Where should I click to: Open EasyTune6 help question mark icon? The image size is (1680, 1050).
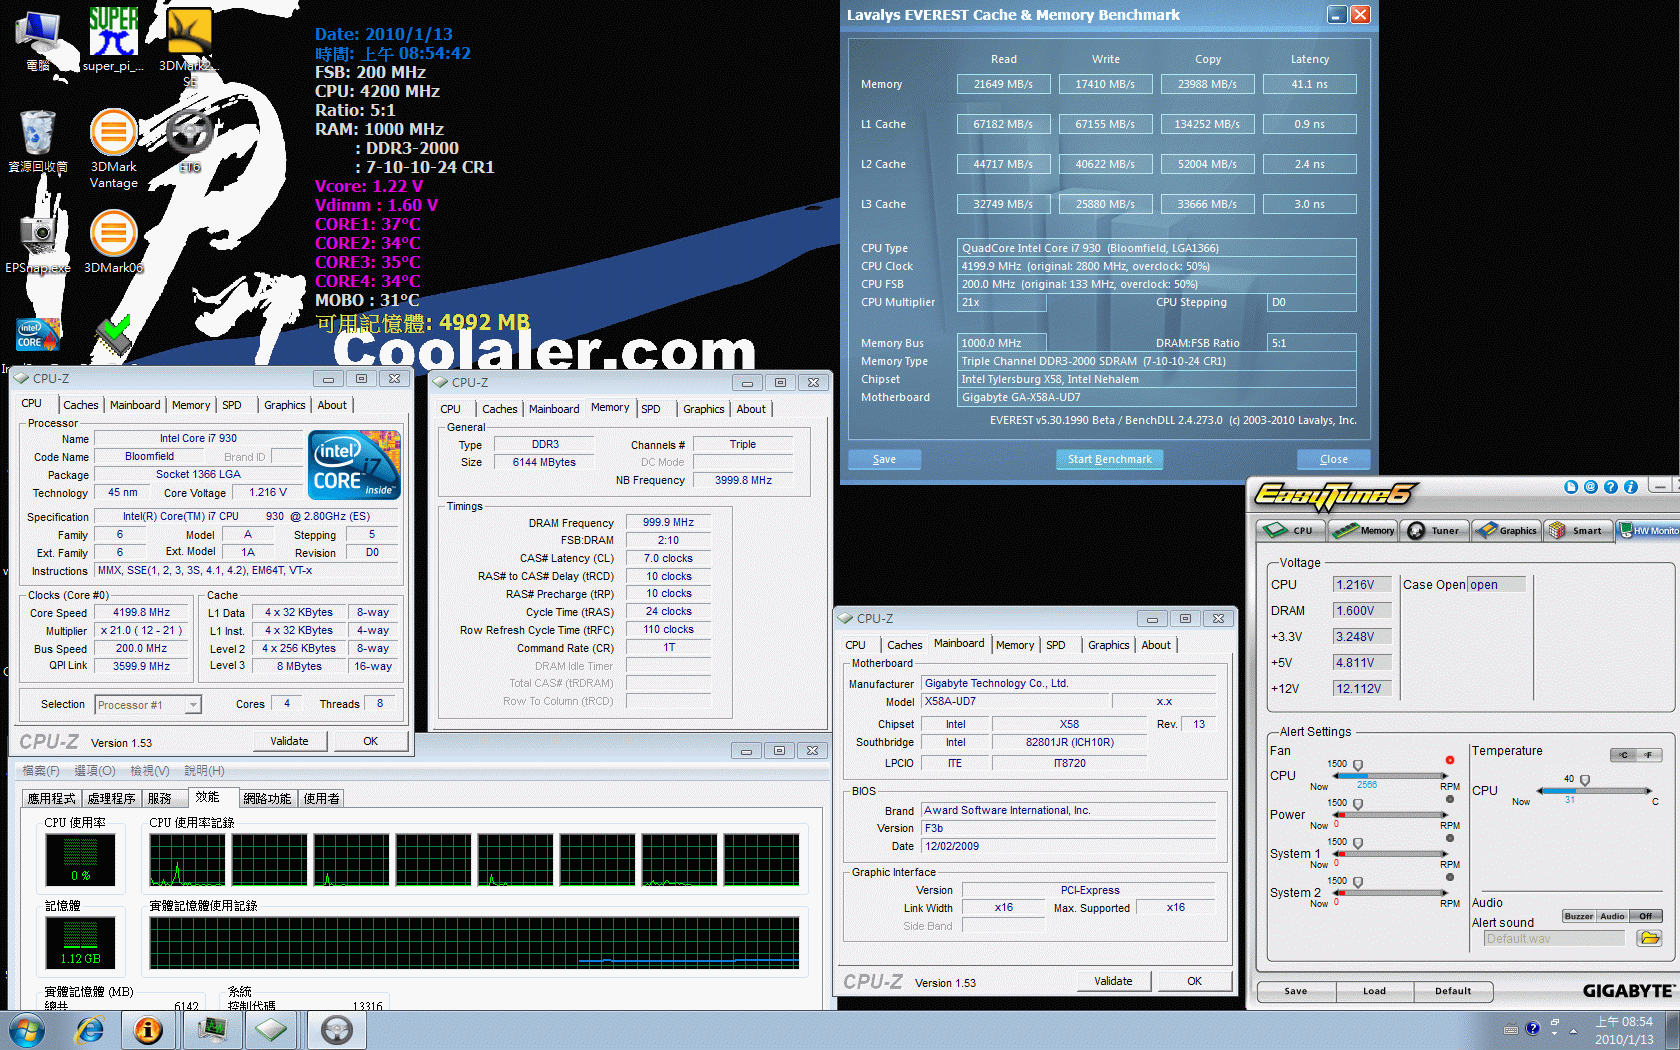(x=1610, y=487)
